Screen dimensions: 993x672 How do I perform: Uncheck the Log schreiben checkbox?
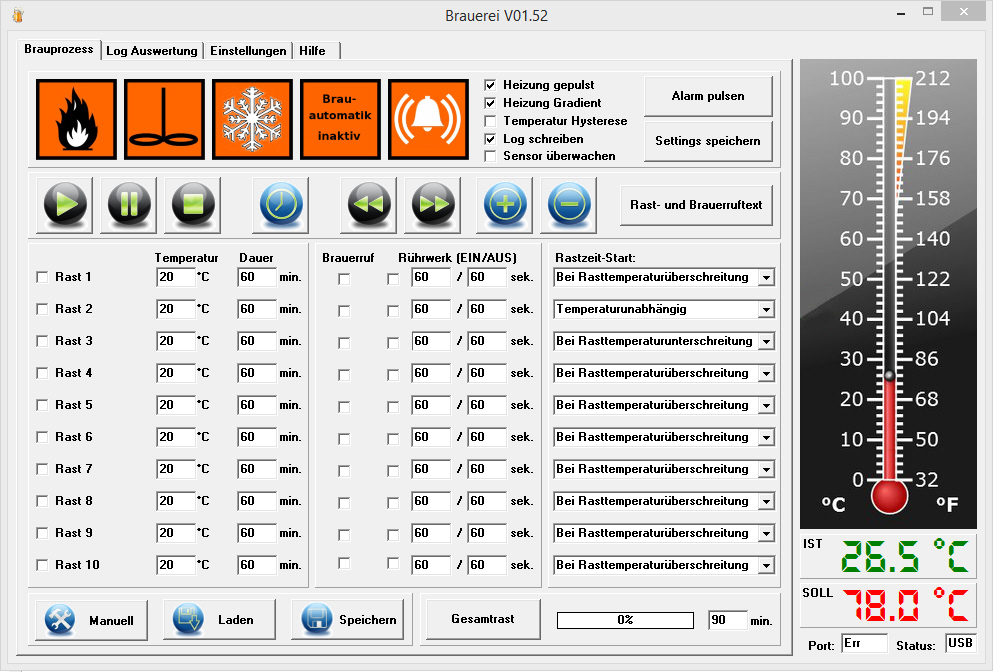490,139
